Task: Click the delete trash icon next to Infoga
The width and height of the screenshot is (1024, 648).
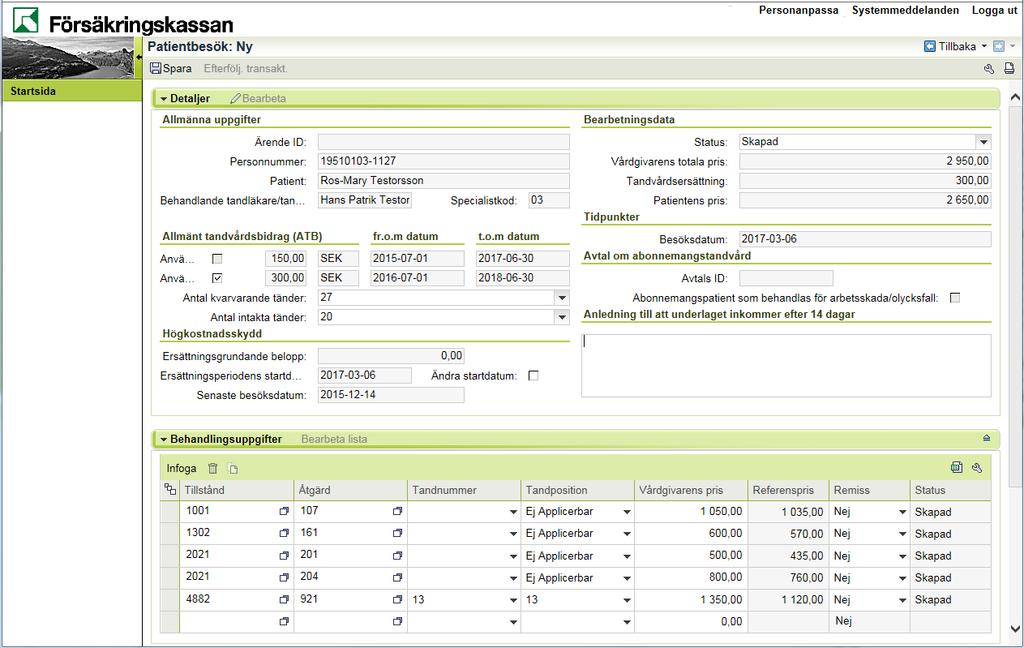Action: (x=213, y=468)
